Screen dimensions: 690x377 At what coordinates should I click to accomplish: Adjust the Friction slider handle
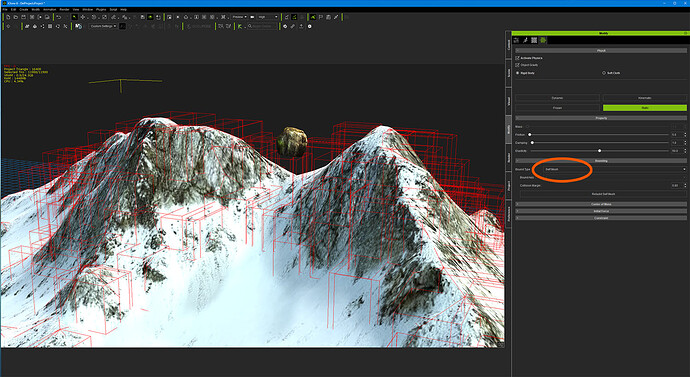tap(530, 135)
